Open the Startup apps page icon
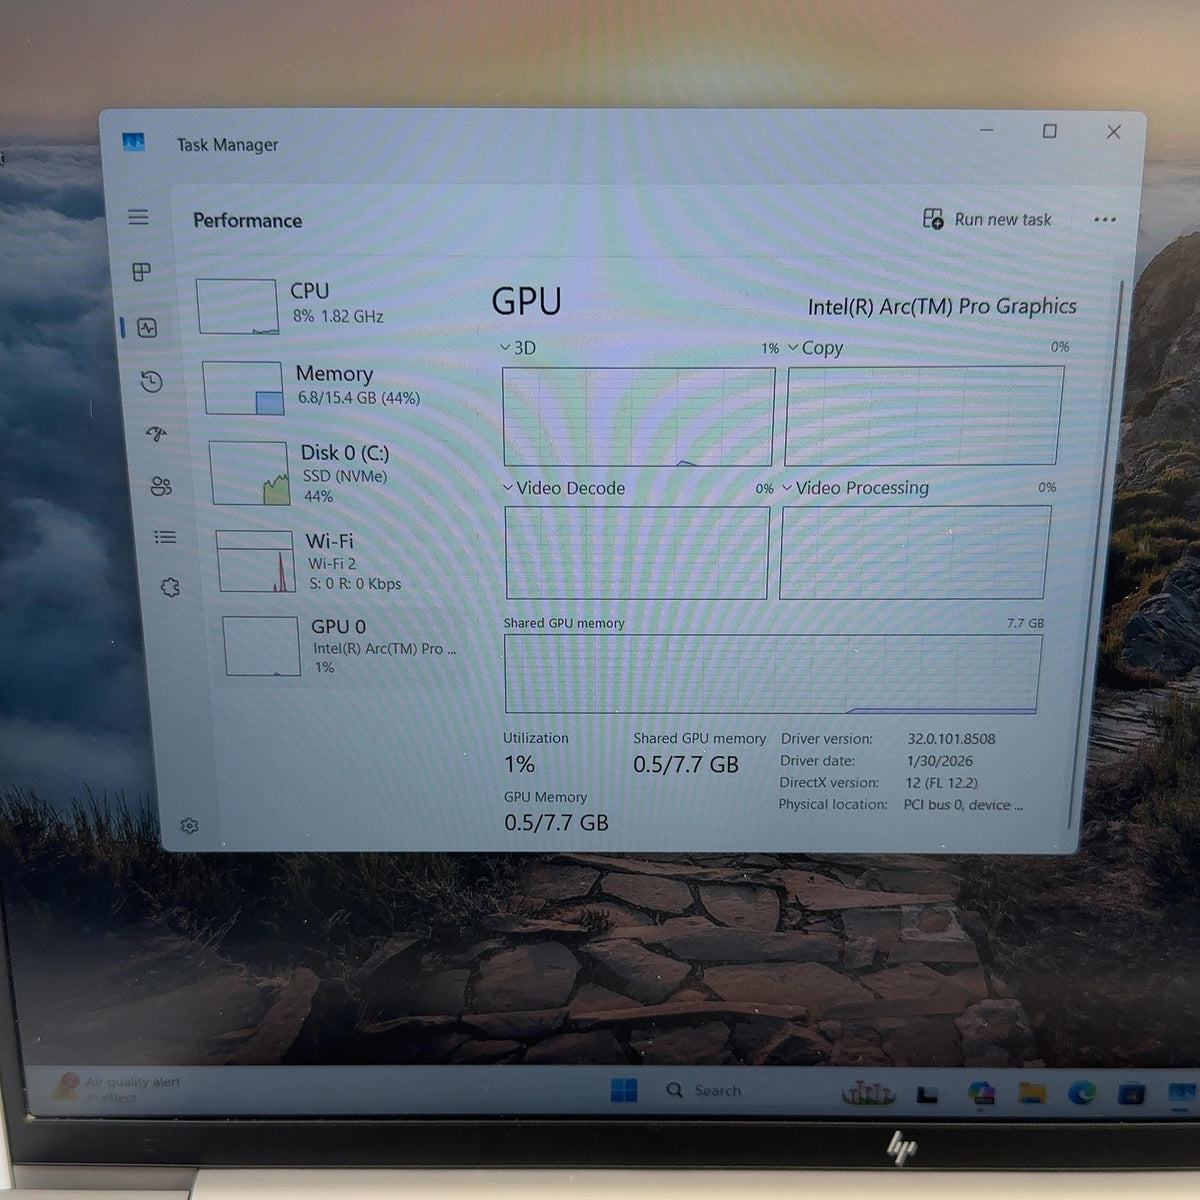Viewport: 1200px width, 1200px height. [156, 433]
